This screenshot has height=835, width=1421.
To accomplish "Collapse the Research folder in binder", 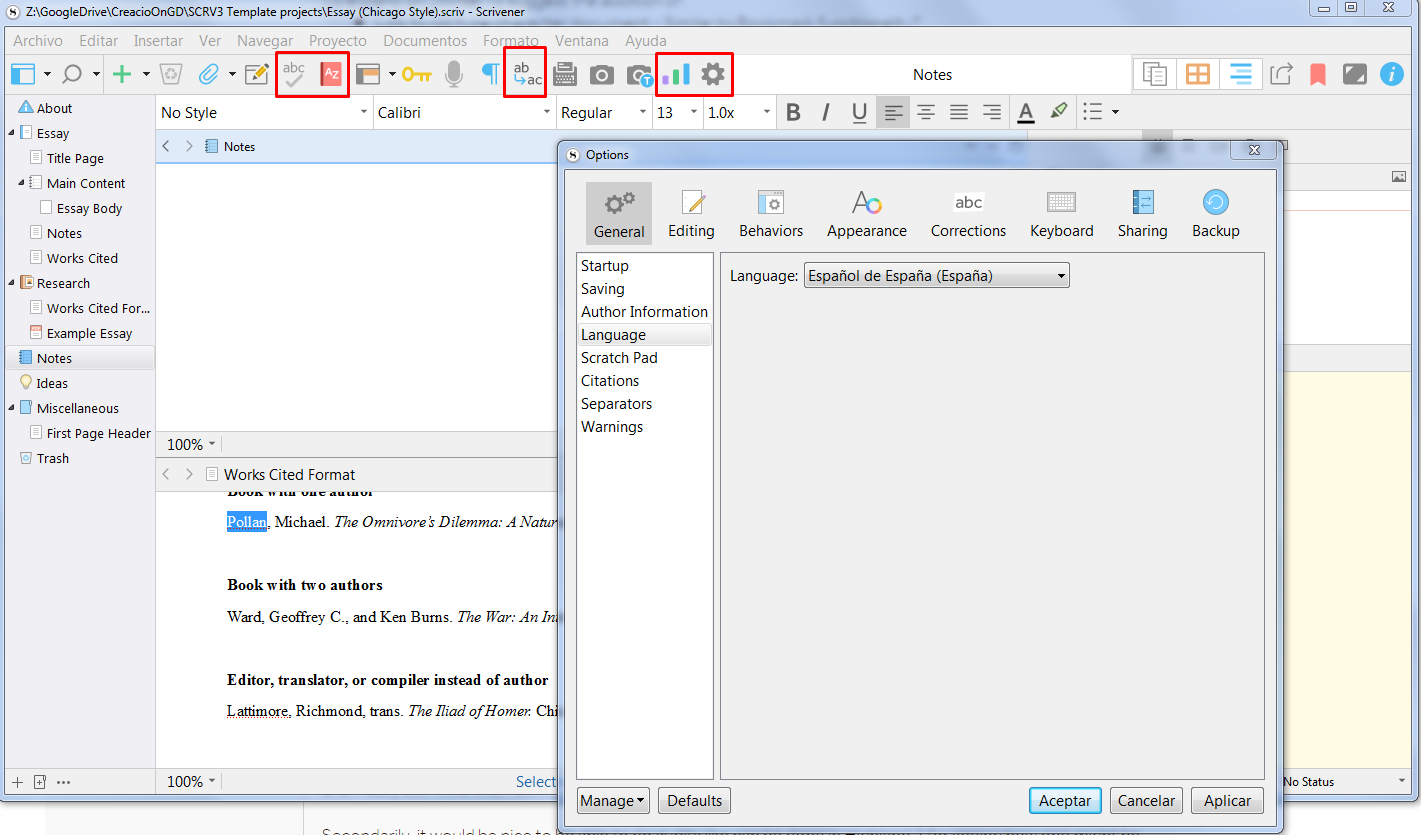I will tap(12, 283).
